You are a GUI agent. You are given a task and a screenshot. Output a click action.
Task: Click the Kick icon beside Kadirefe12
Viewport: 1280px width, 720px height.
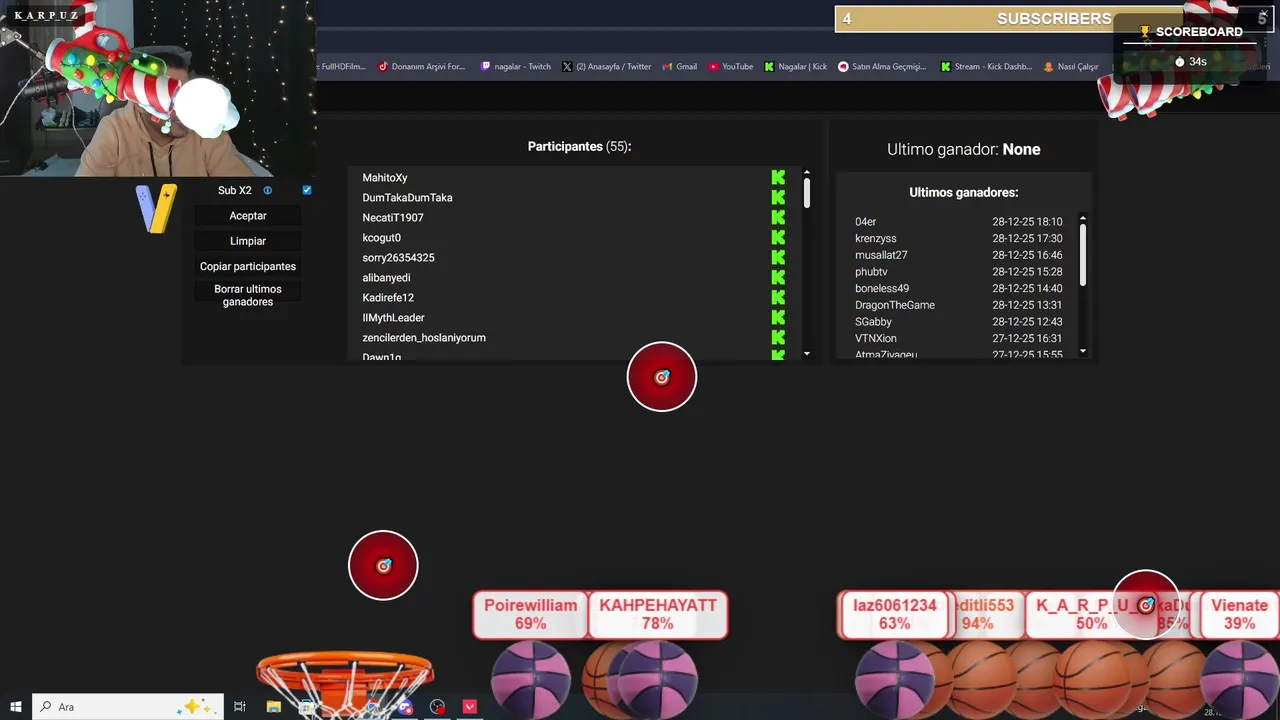pos(778,297)
